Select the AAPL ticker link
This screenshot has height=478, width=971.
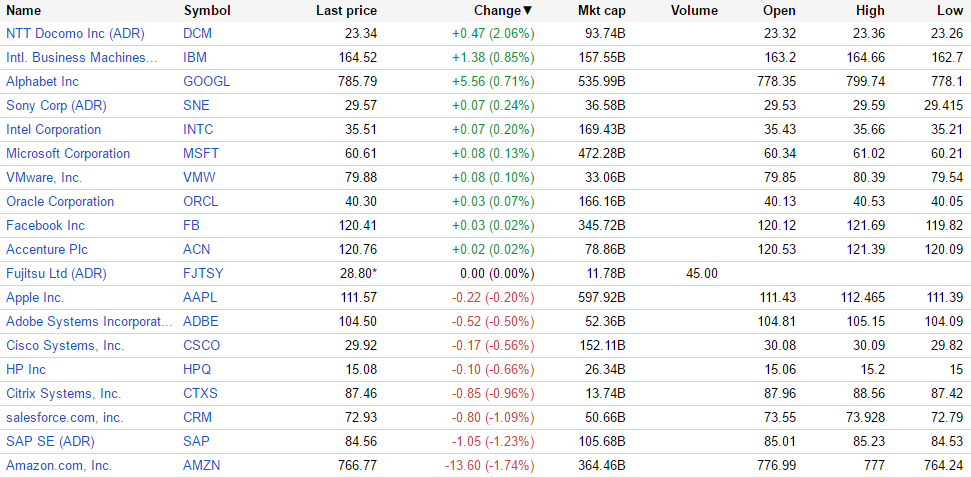200,297
